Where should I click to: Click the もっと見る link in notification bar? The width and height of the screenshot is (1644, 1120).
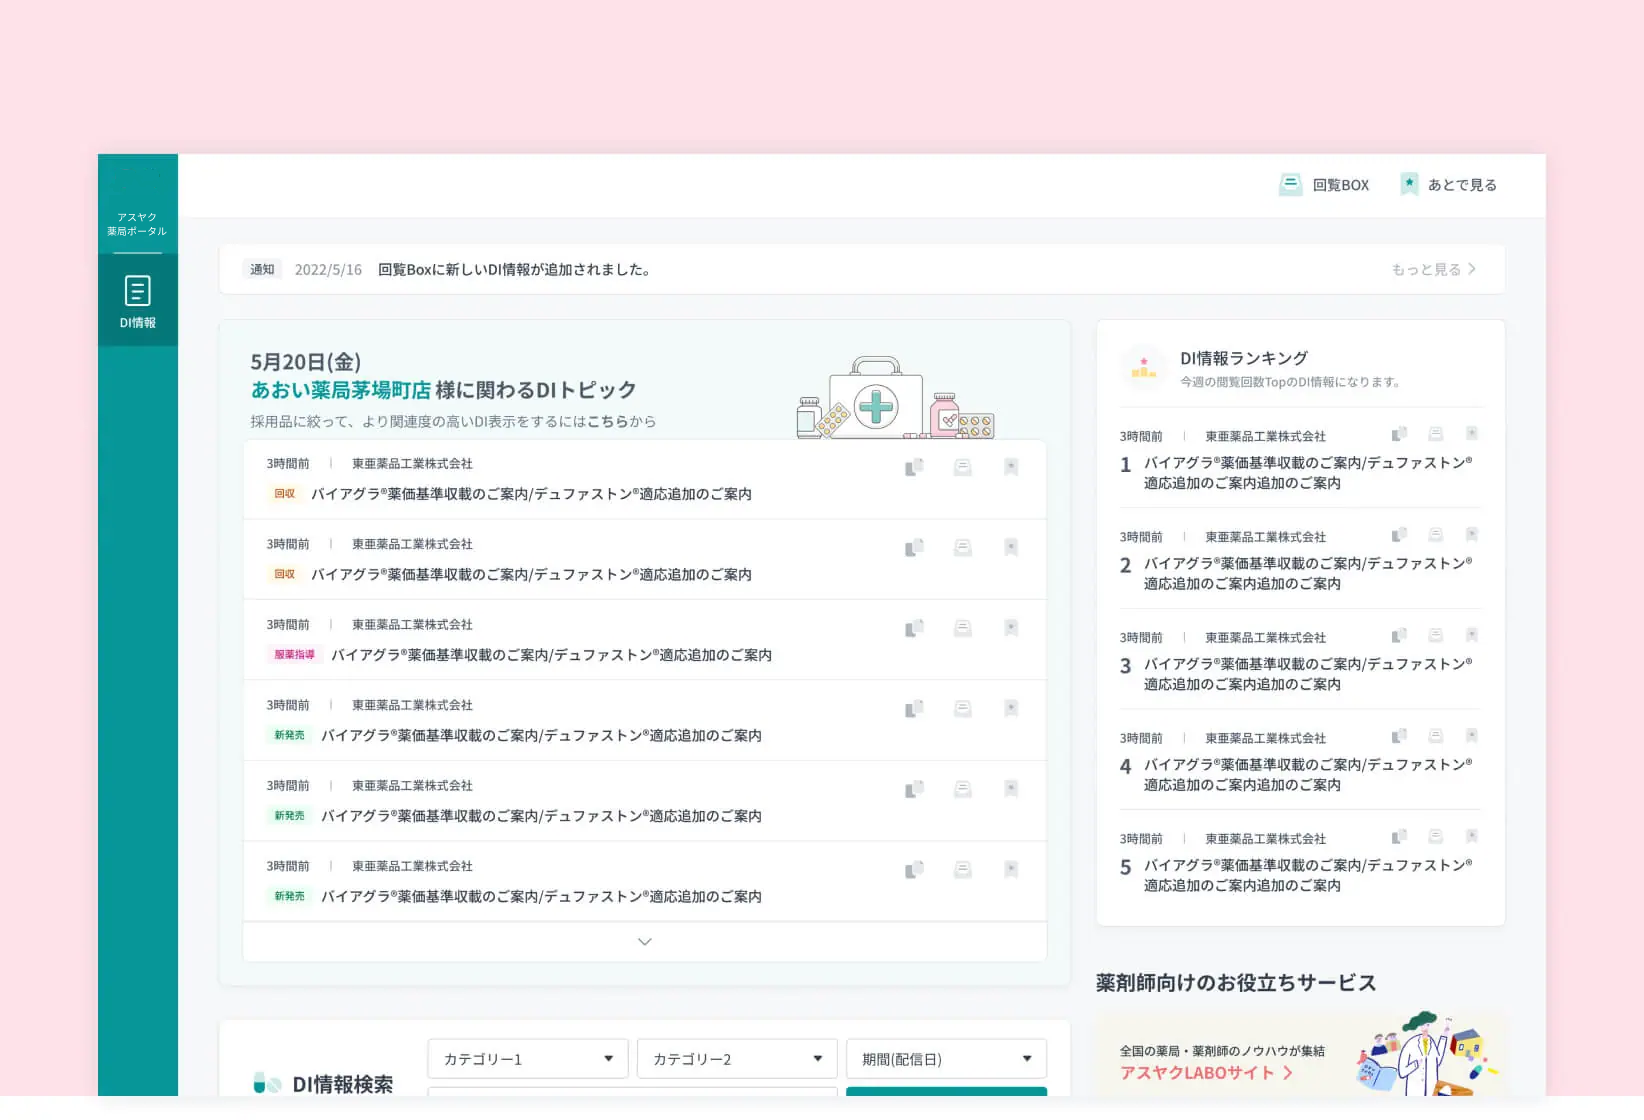(x=1433, y=270)
